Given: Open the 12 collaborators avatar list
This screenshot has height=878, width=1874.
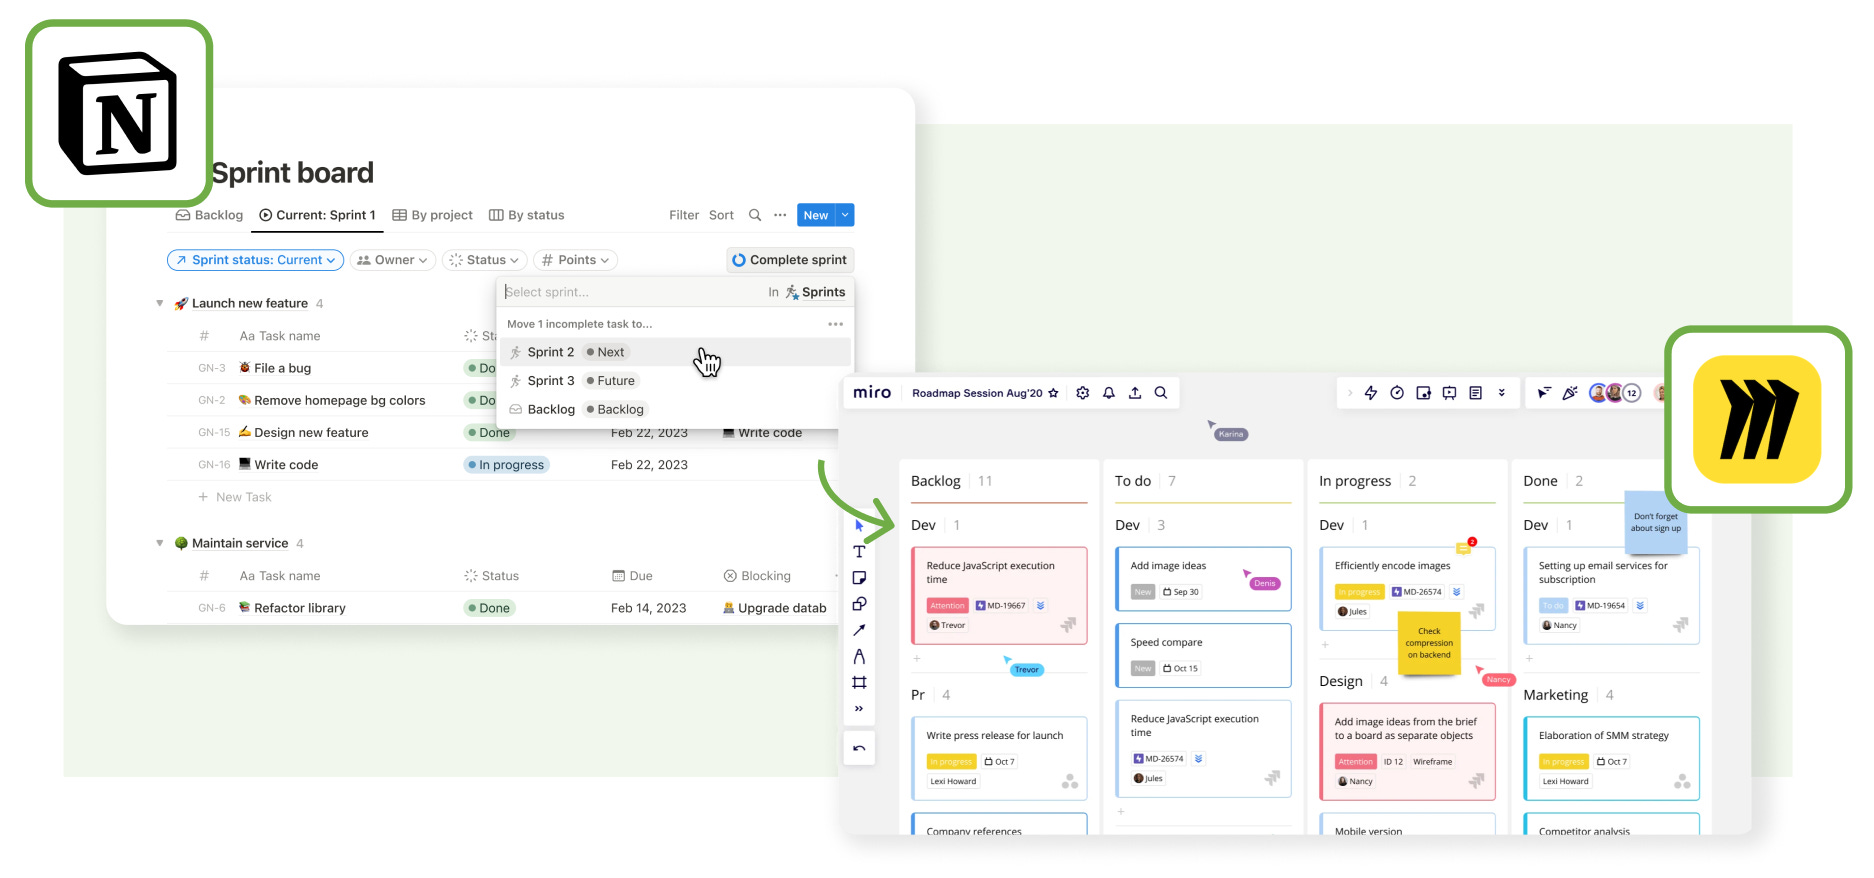Looking at the screenshot, I should pos(1632,393).
